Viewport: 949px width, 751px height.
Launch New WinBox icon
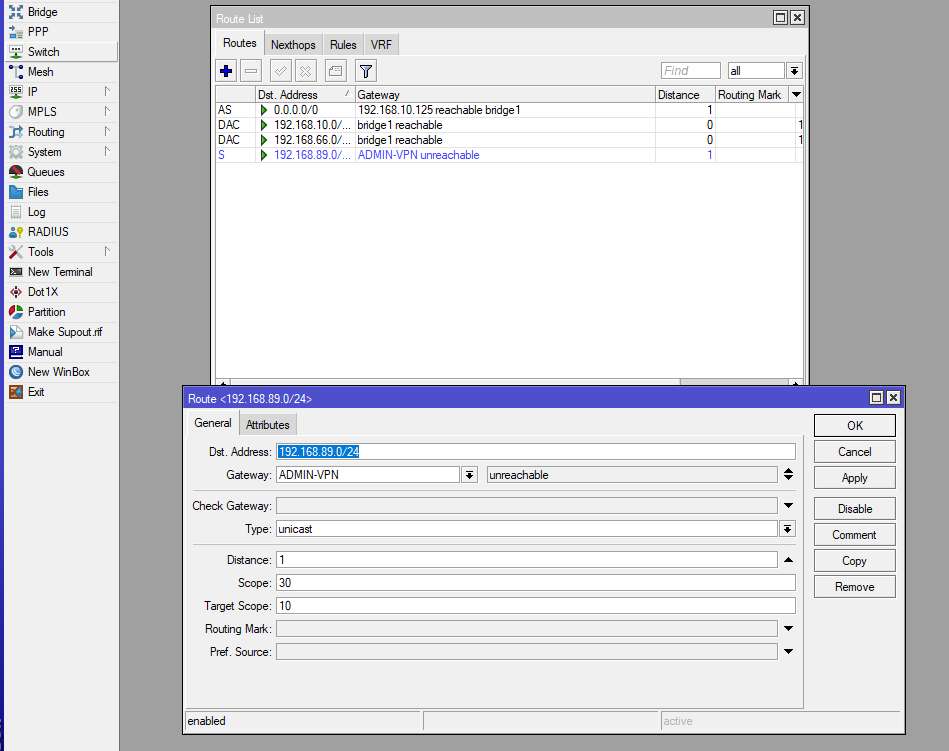point(16,372)
